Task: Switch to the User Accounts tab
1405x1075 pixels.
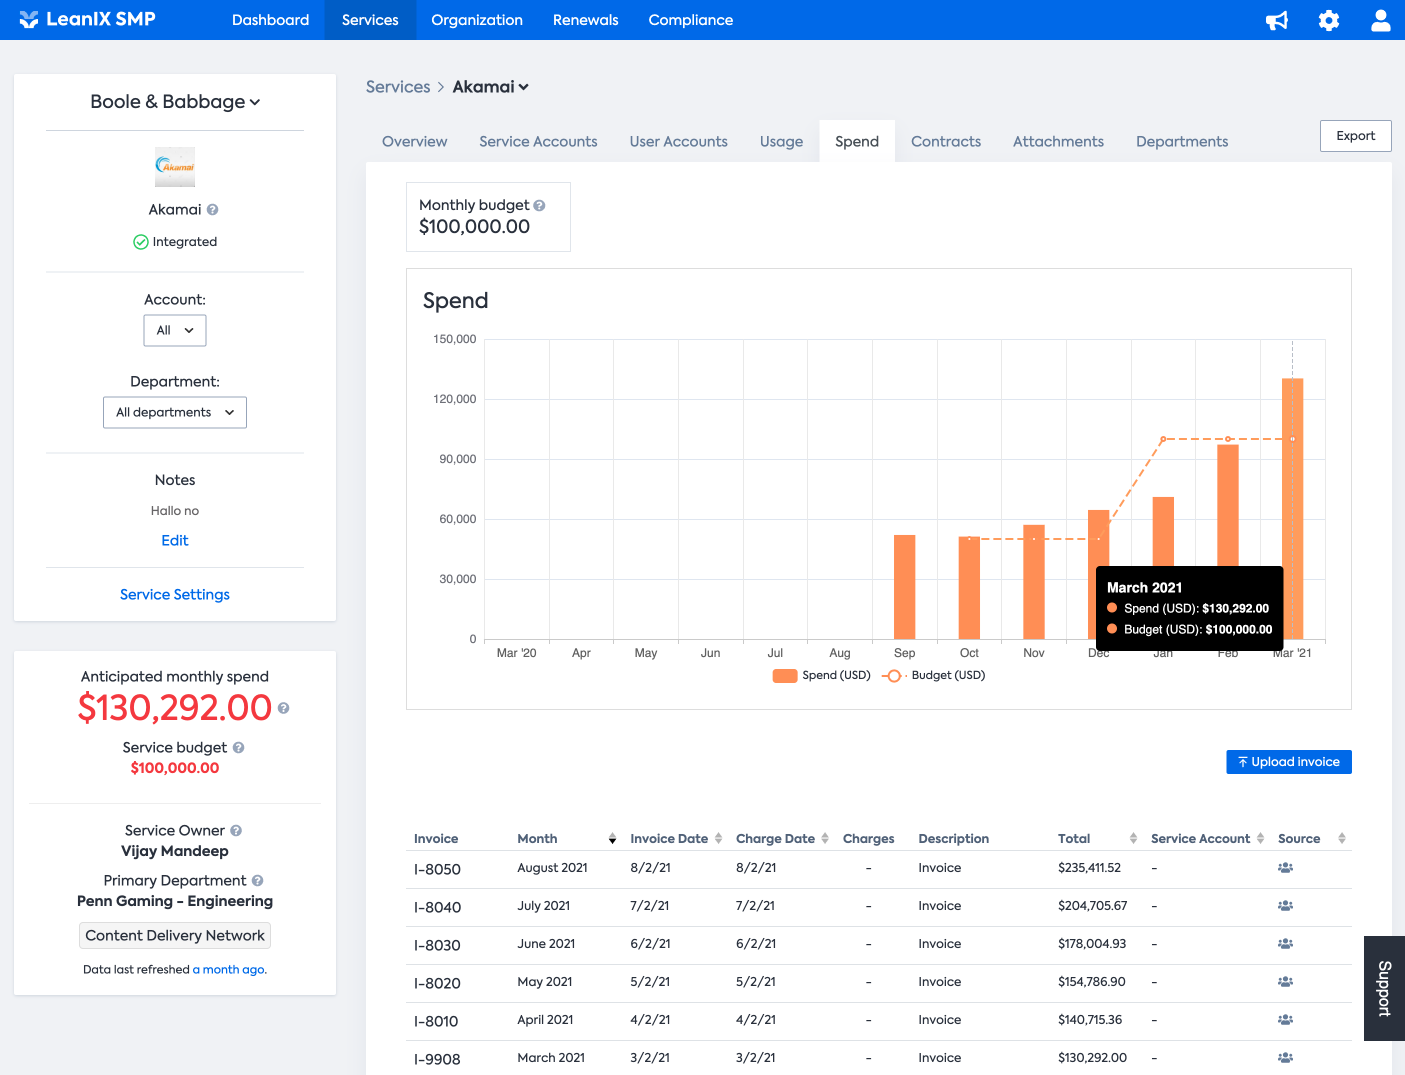Action: click(x=679, y=142)
